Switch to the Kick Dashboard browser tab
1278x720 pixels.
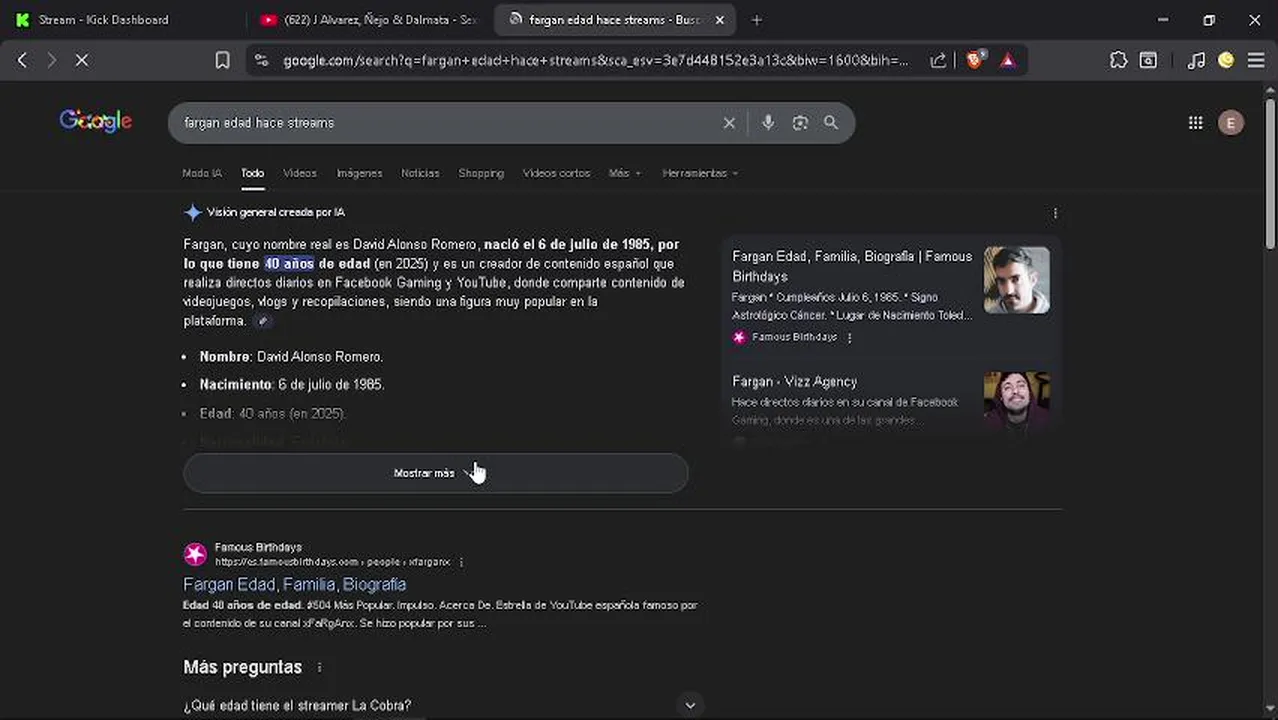[x=104, y=20]
